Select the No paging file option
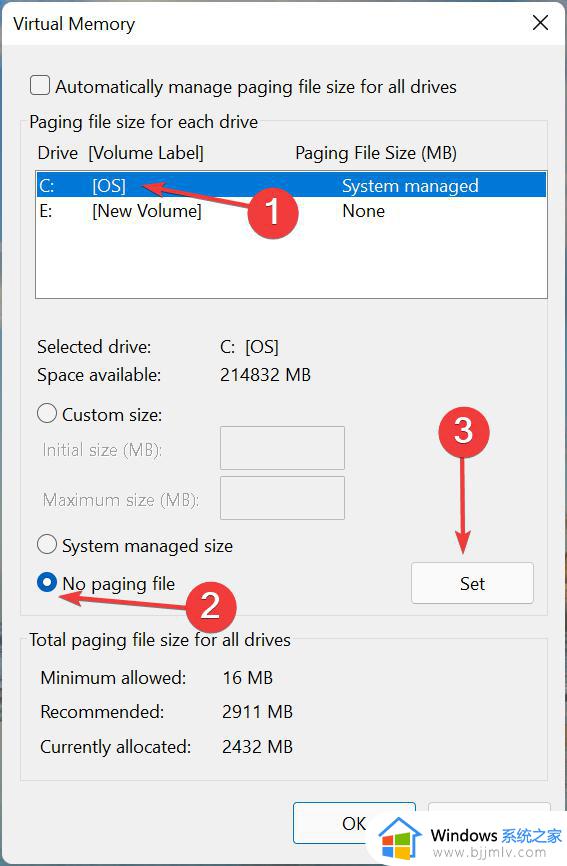Viewport: 567px width, 866px height. pos(47,583)
